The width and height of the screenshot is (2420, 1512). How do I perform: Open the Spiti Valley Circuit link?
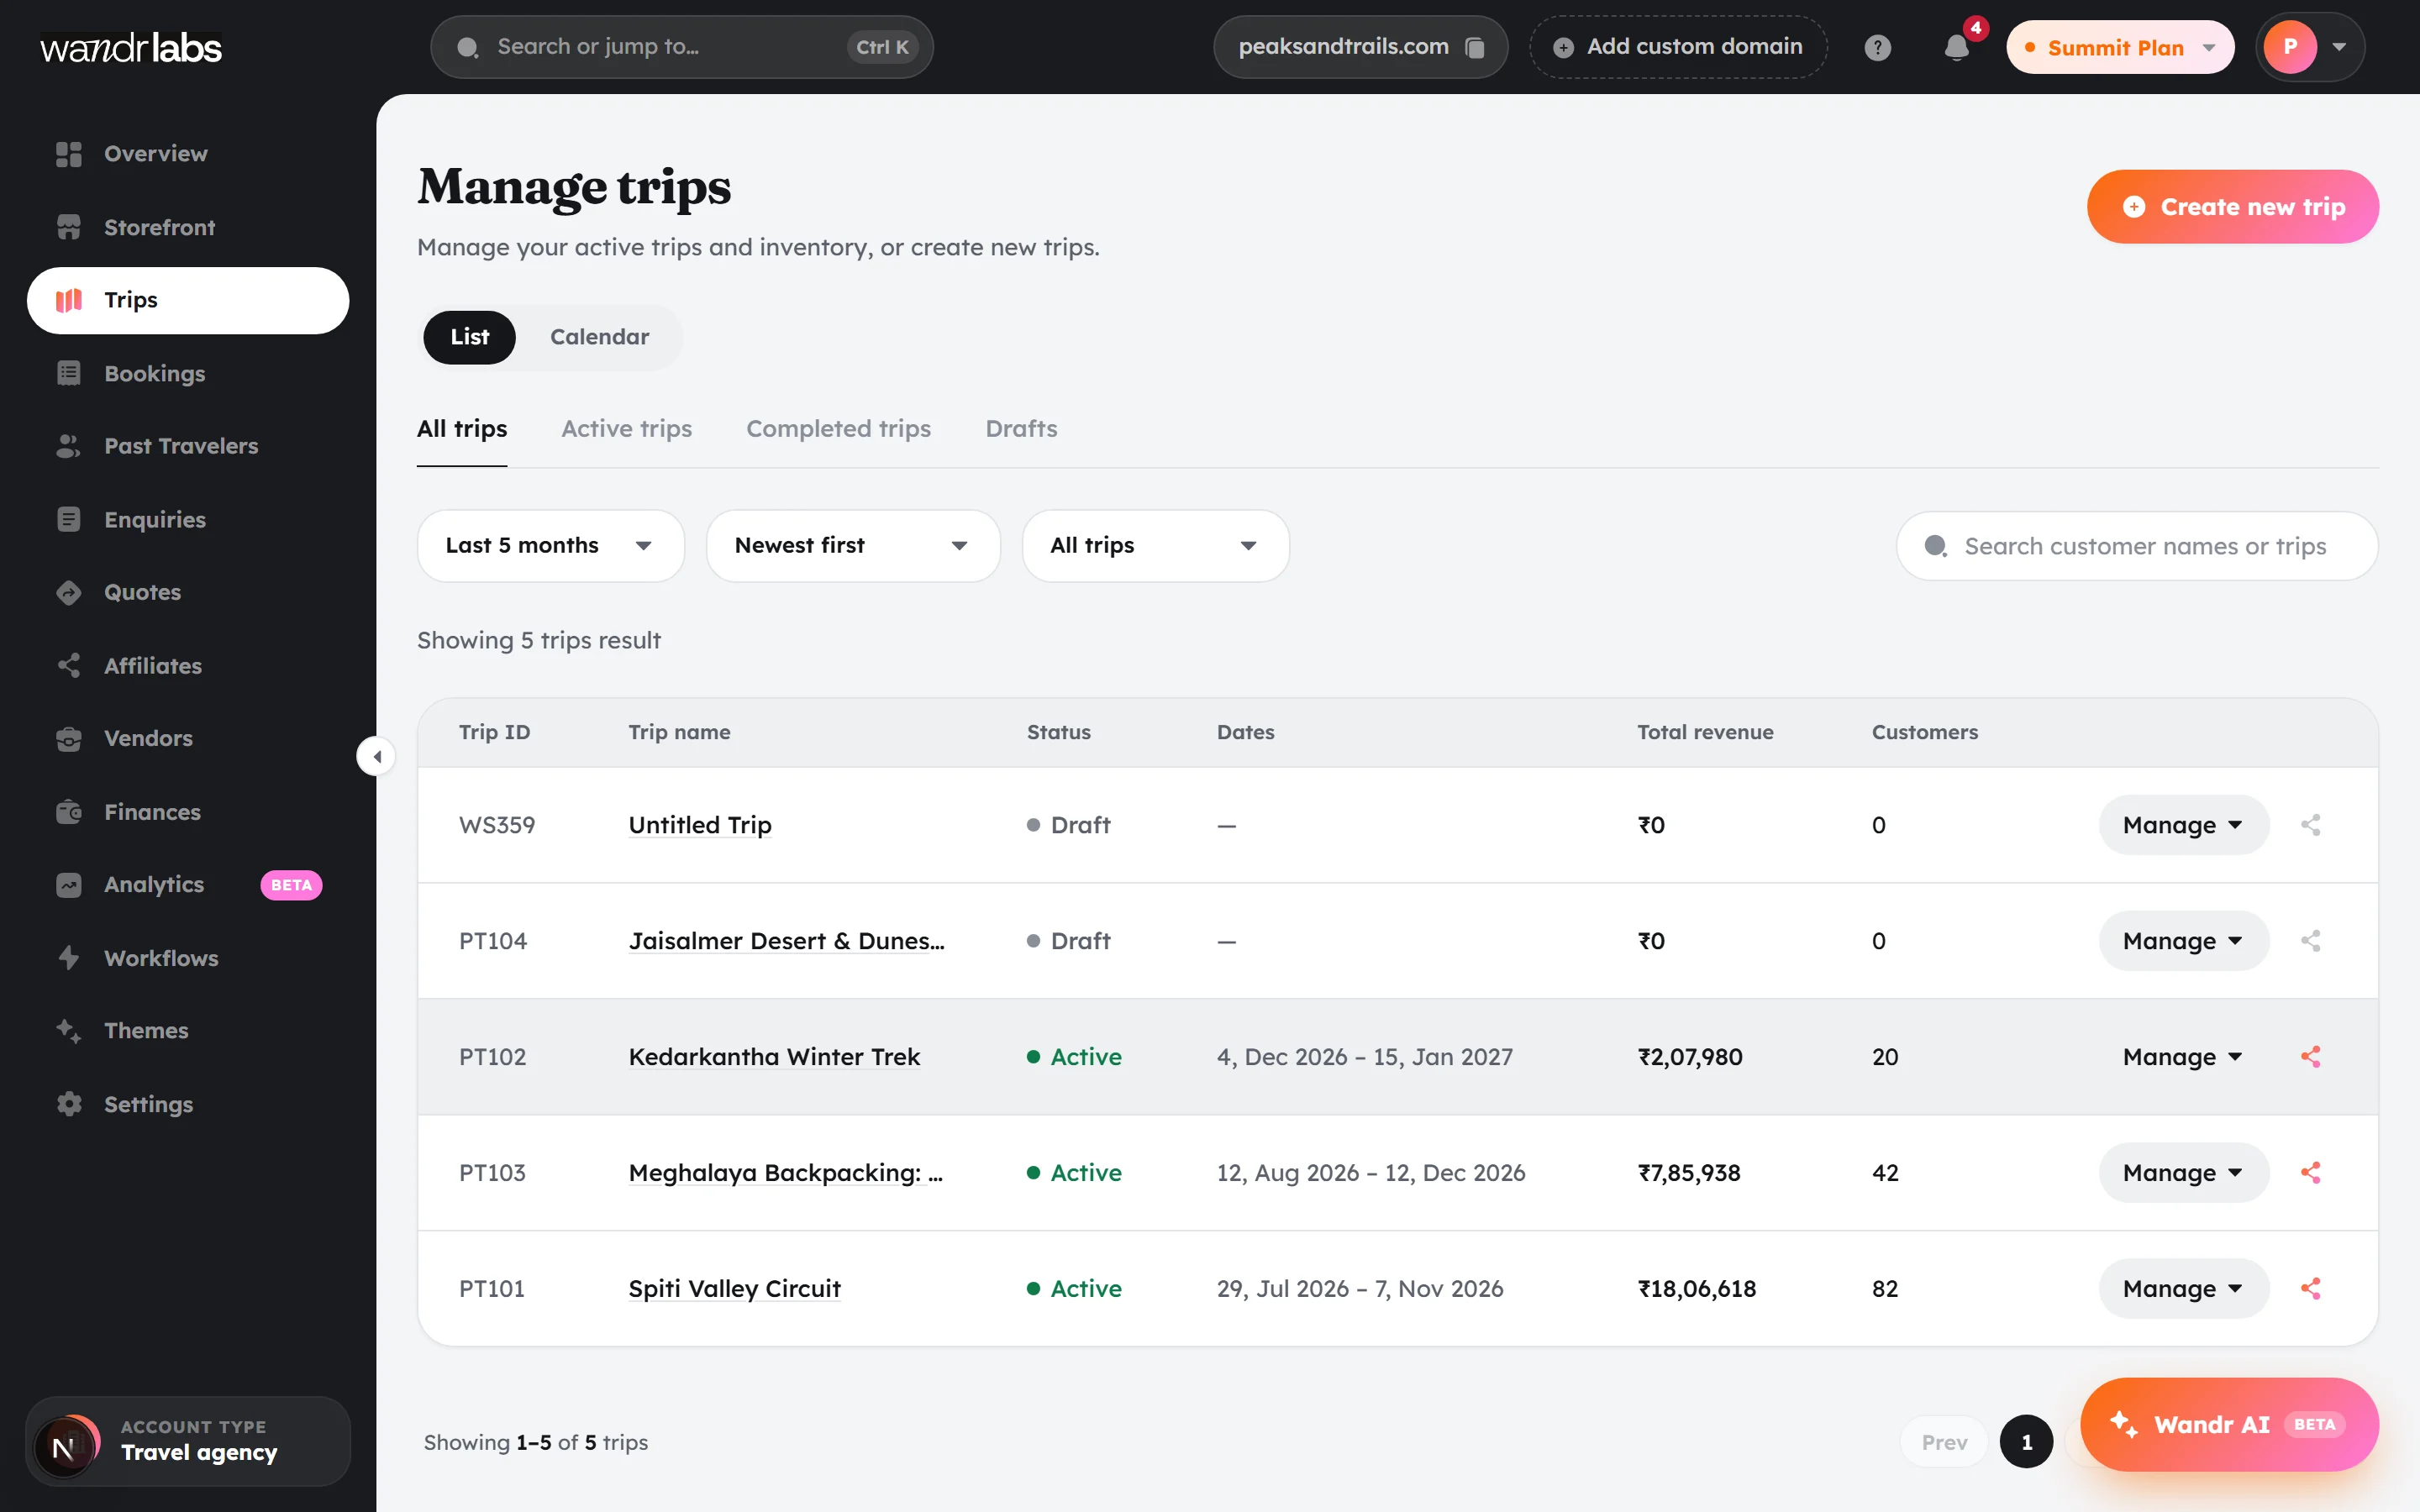734,1289
